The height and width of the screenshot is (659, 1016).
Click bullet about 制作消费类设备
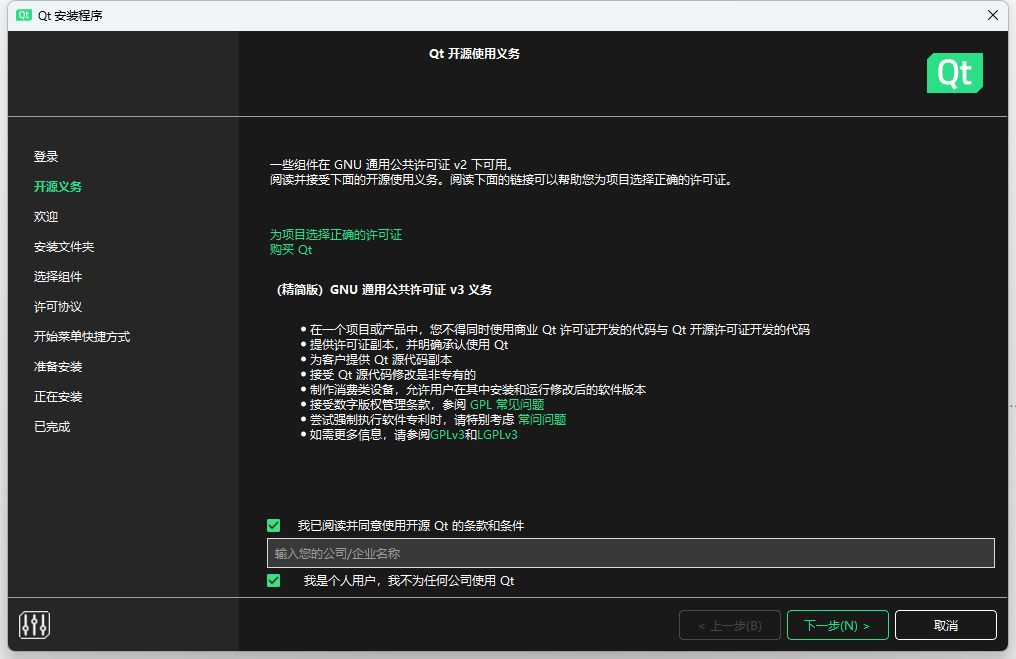click(x=478, y=389)
